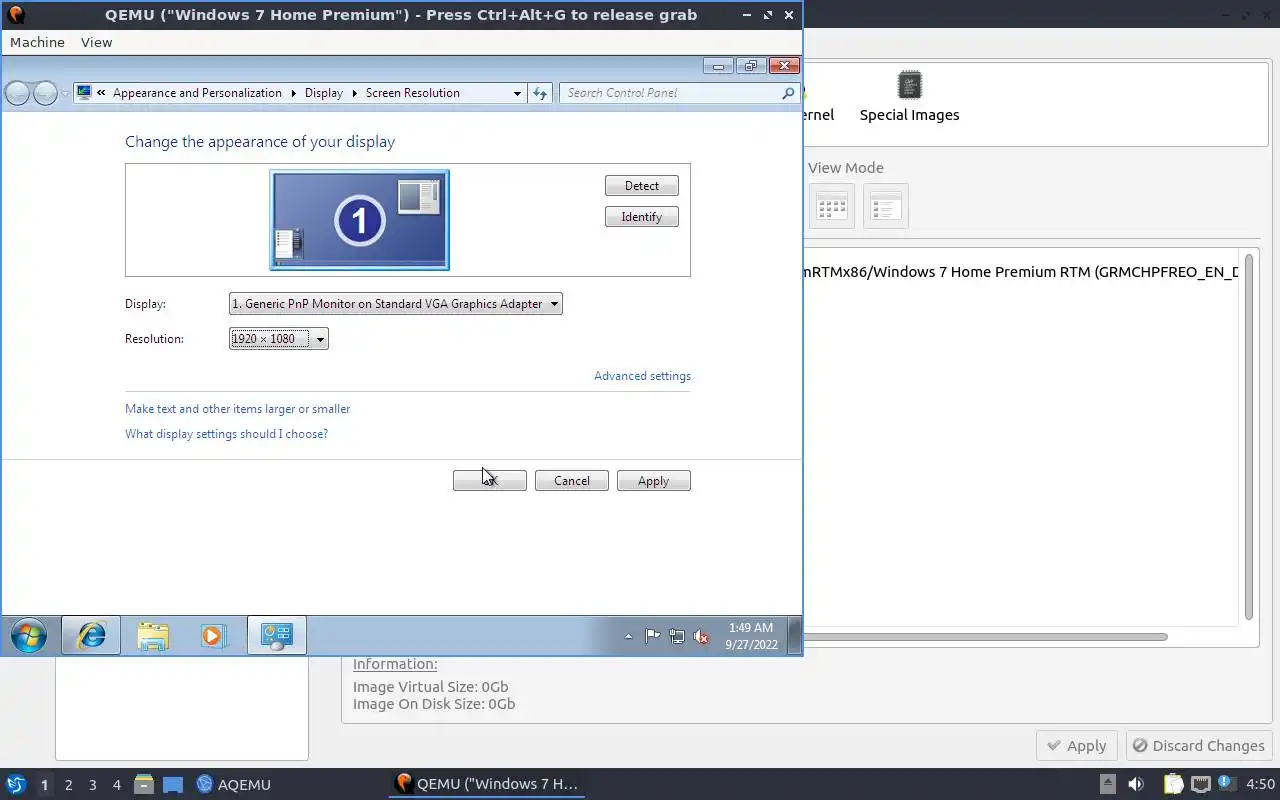Select the Control Panel taskbar icon
The width and height of the screenshot is (1280, 800).
click(x=276, y=635)
